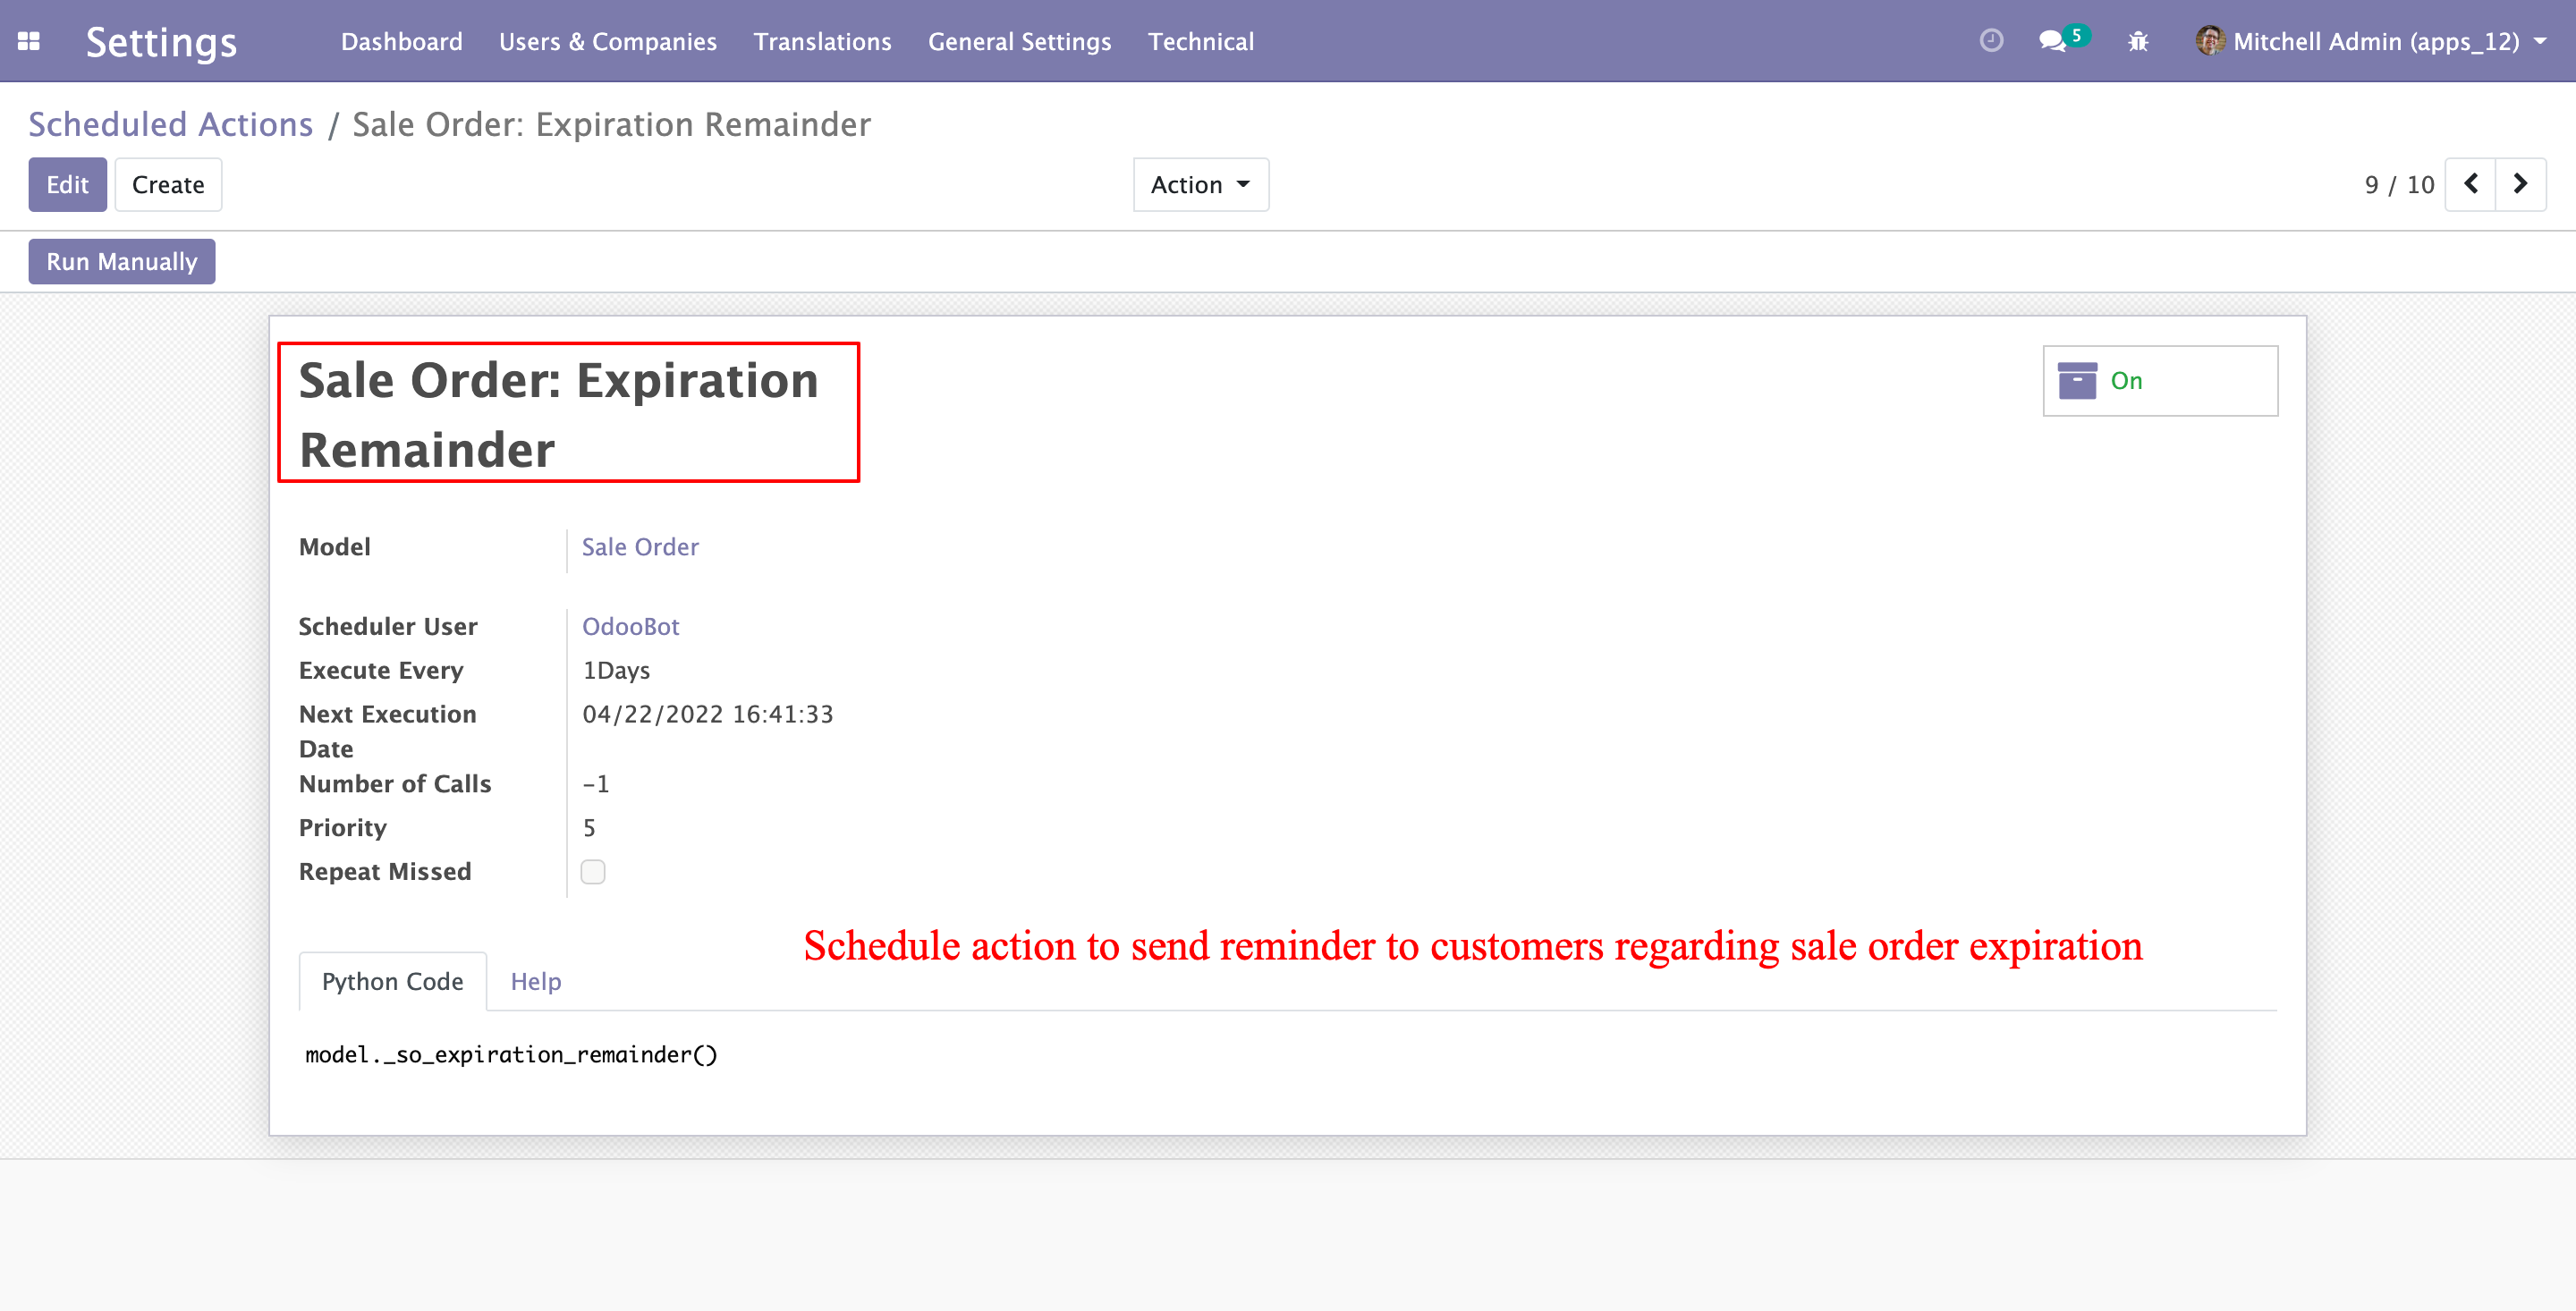Expand the Action dropdown
Viewport: 2576px width, 1311px height.
(x=1200, y=185)
